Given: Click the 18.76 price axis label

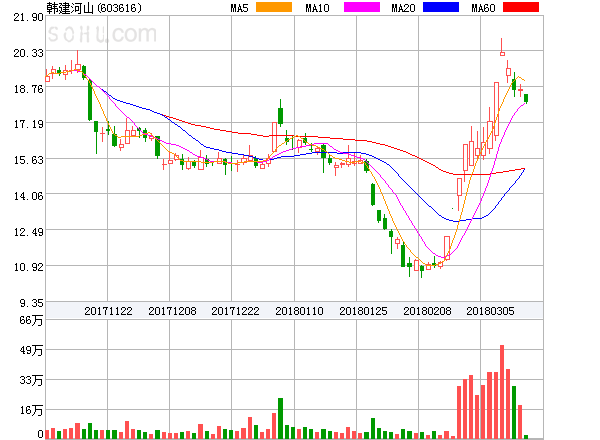Looking at the screenshot, I should tap(28, 89).
